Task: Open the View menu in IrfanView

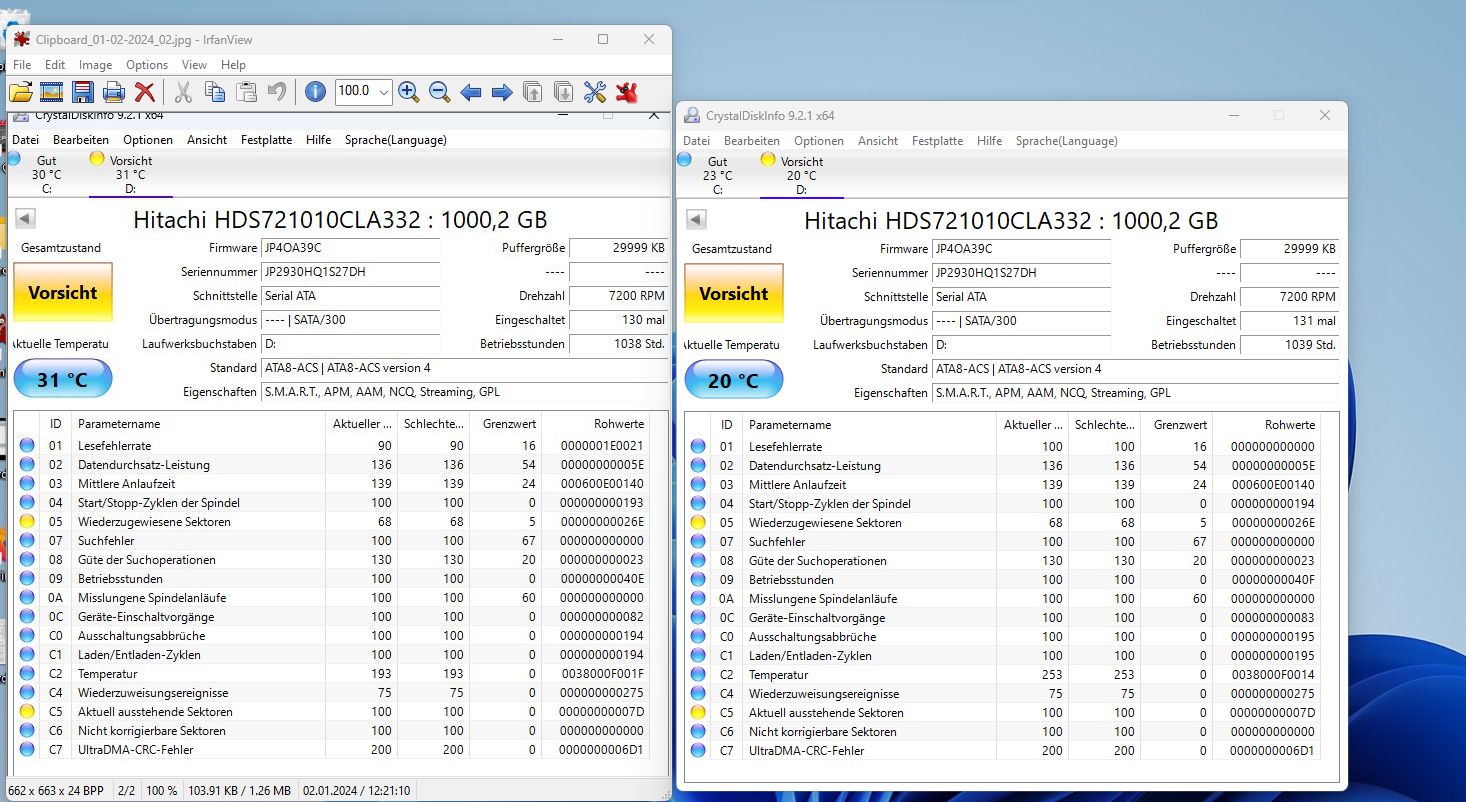Action: pos(195,65)
